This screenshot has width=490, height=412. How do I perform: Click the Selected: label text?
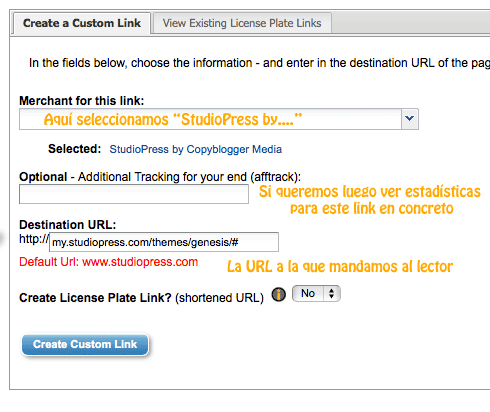[x=74, y=149]
